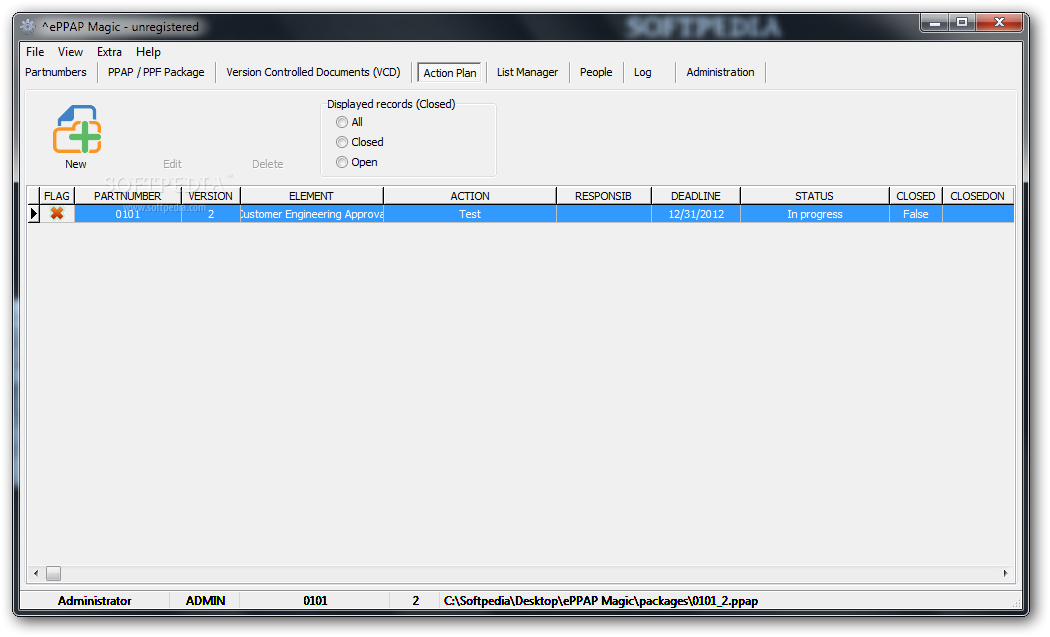Screen dimensions: 1050x637
Task: Click the Administrator status bar entry
Action: (x=94, y=601)
